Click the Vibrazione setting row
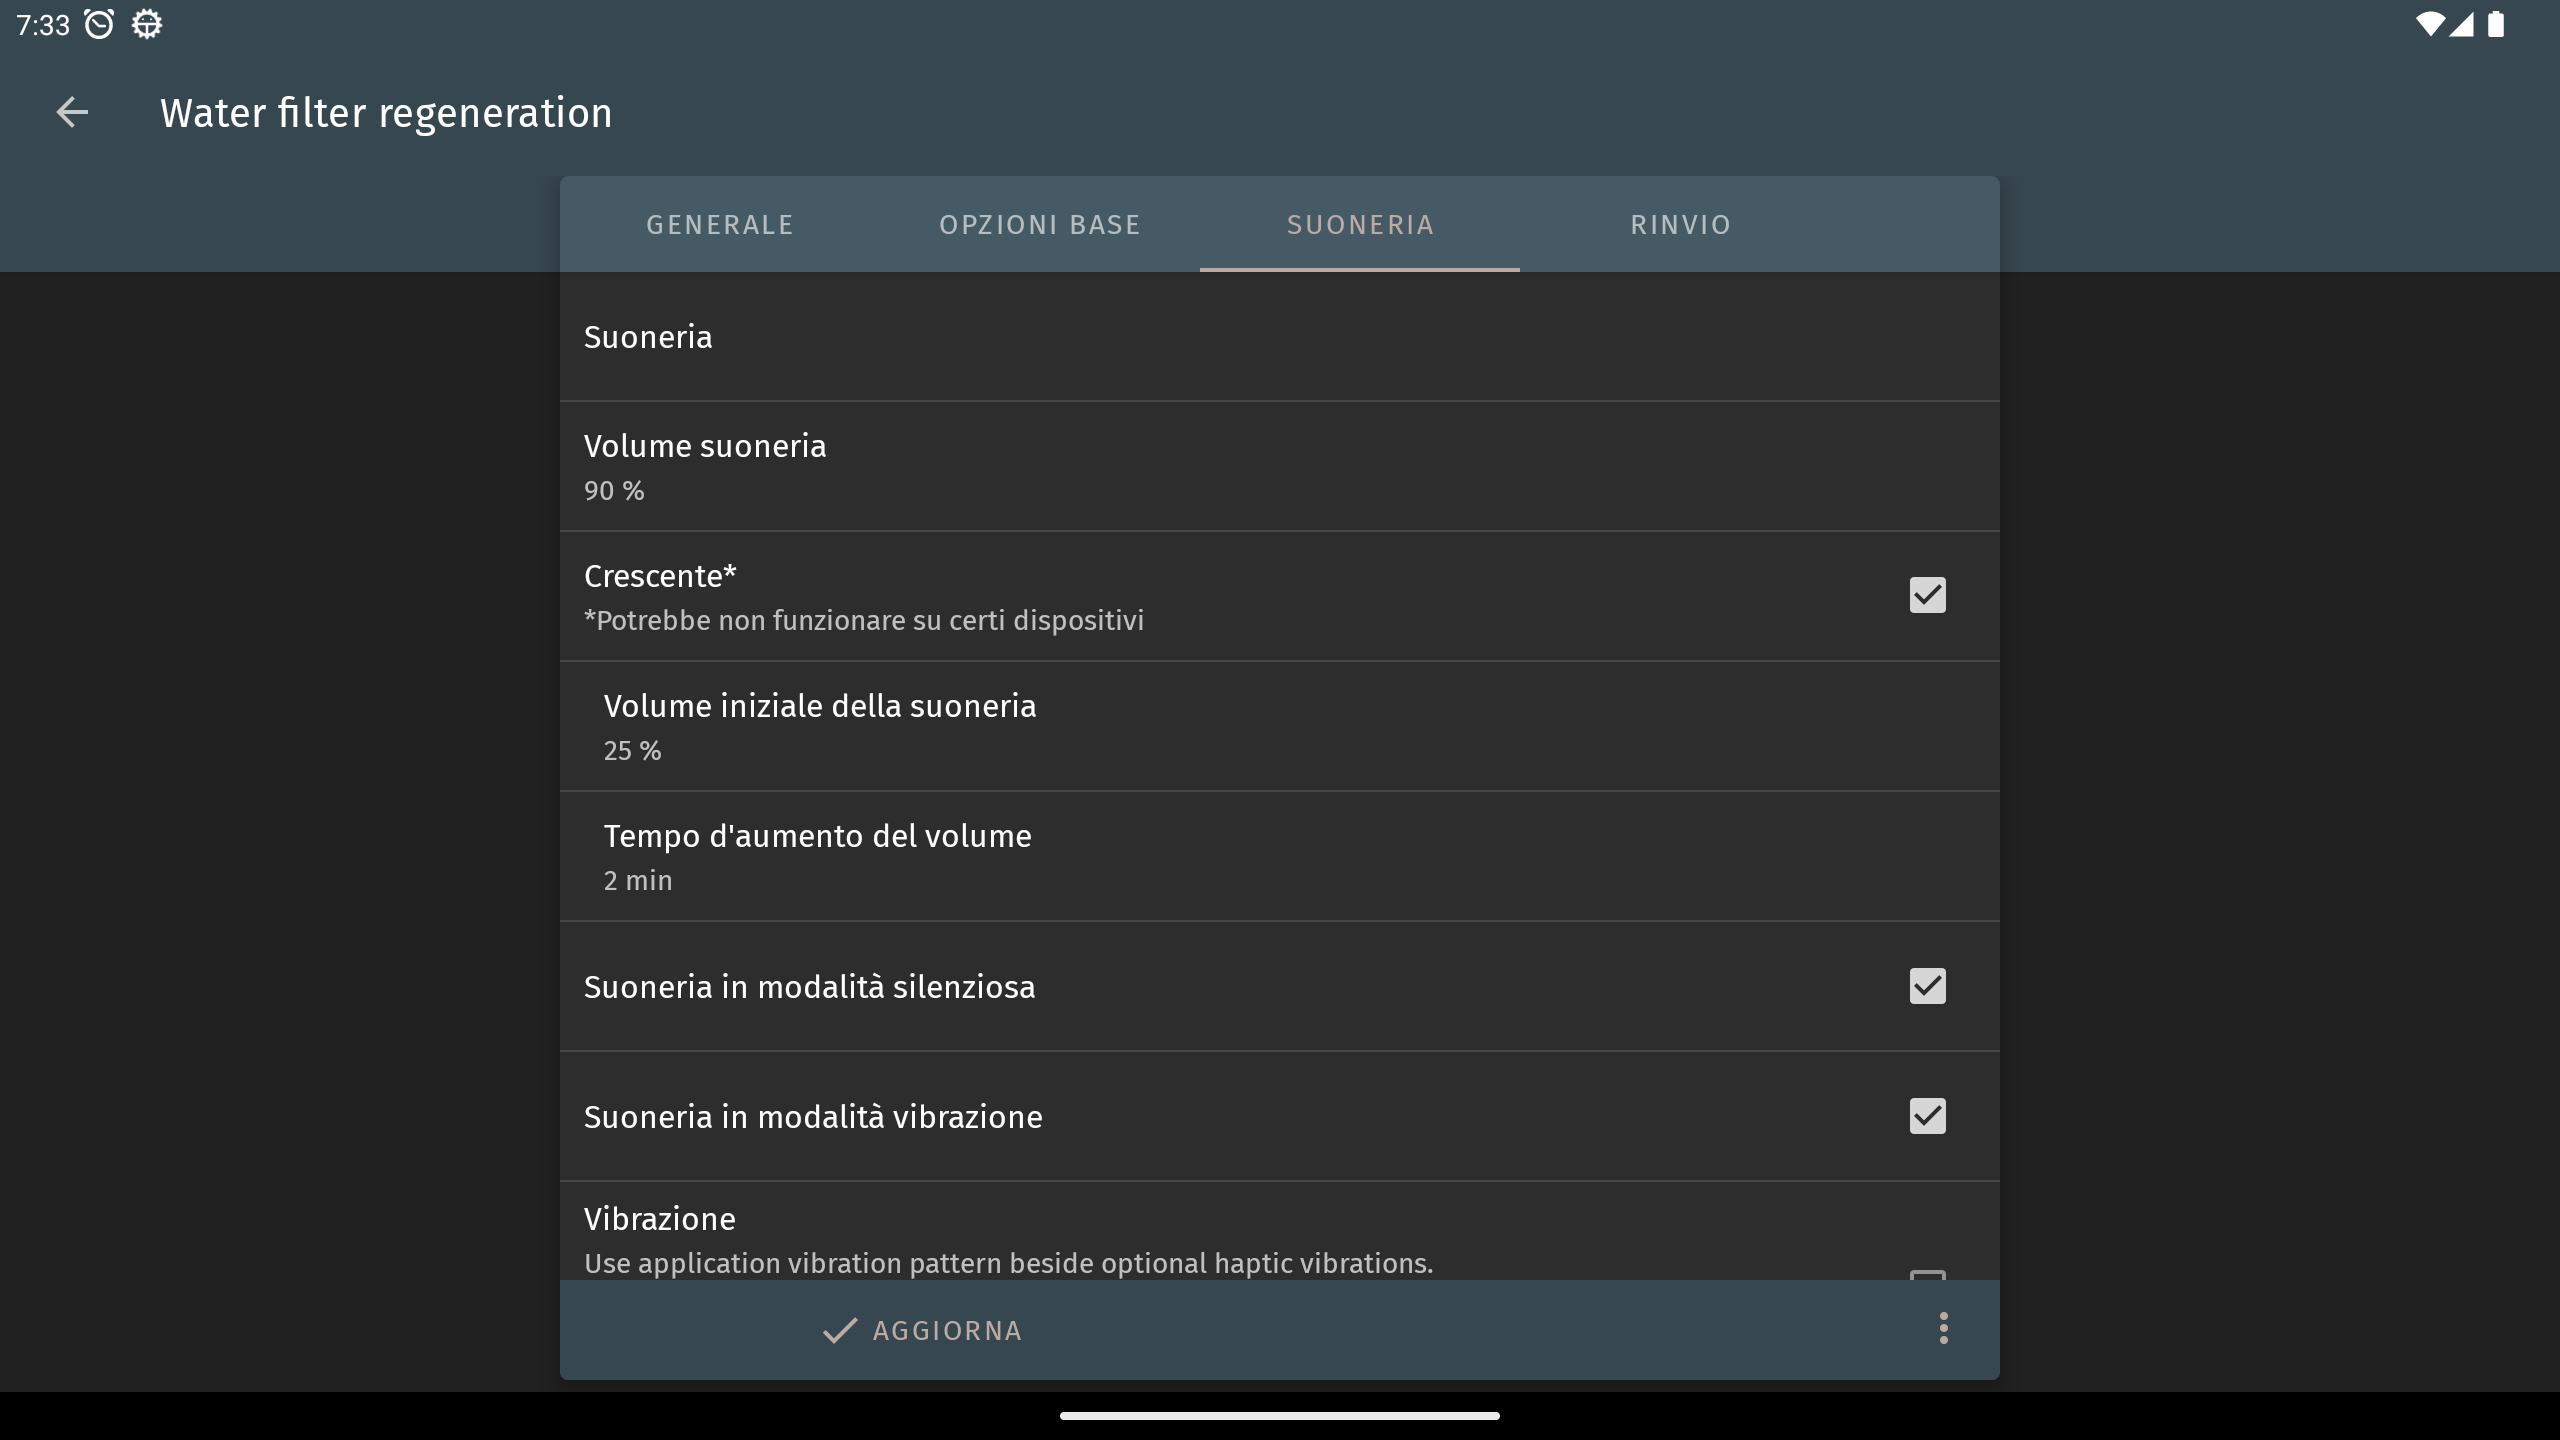Image resolution: width=2560 pixels, height=1440 pixels. [1280, 1231]
